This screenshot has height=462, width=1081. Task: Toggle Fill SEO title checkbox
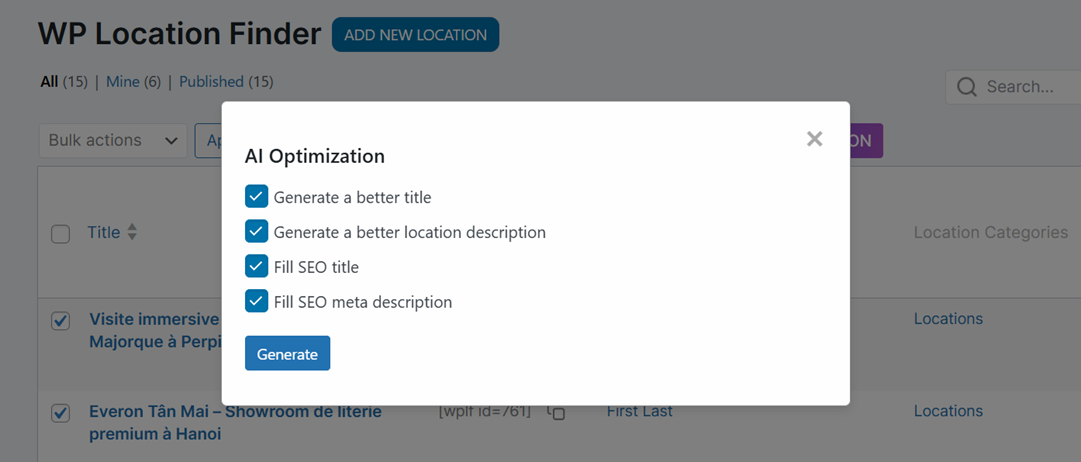(256, 266)
